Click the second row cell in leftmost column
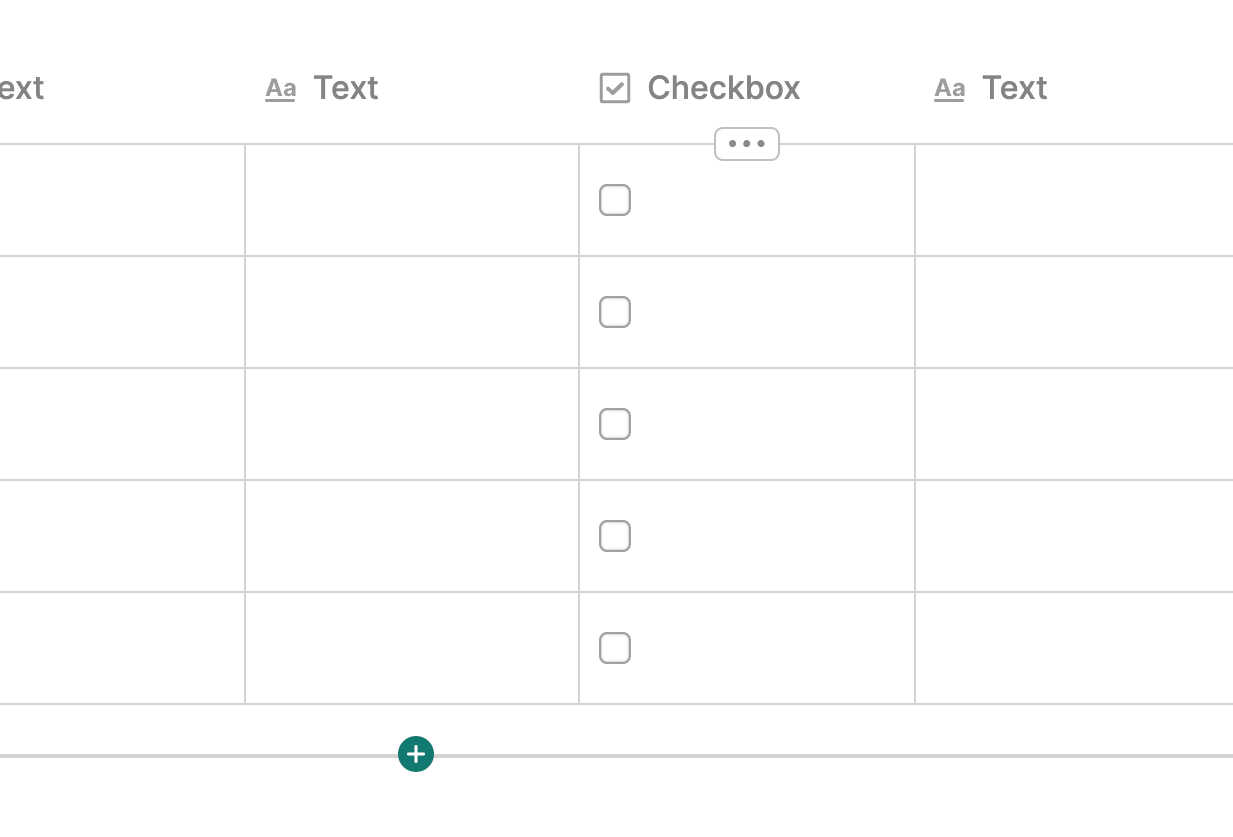 coord(121,312)
